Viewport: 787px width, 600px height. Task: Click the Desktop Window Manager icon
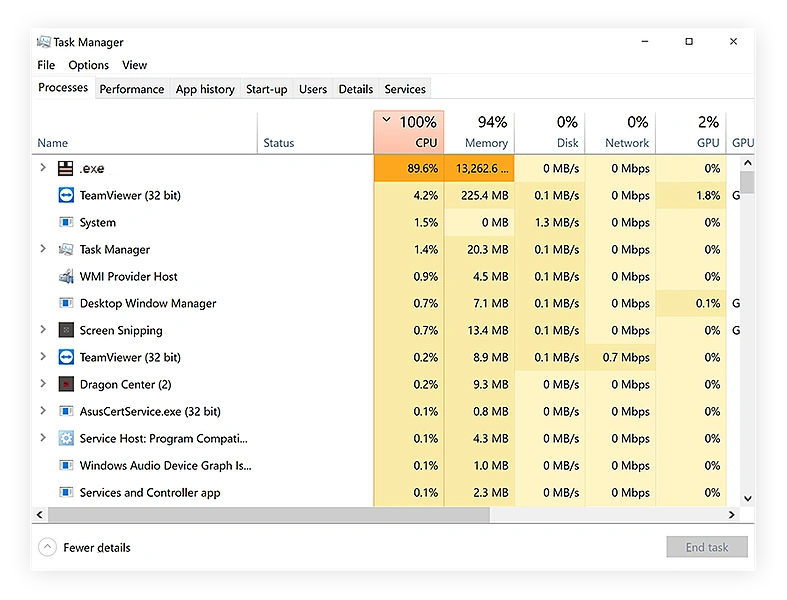(66, 304)
